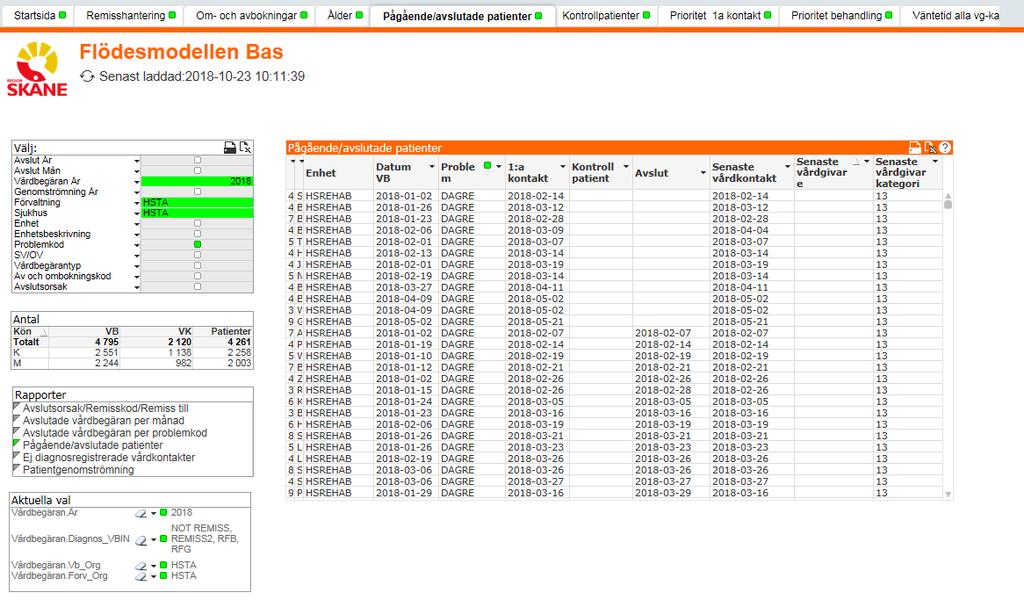Open the Avslutade vårdbegäran per månad report

[103, 420]
